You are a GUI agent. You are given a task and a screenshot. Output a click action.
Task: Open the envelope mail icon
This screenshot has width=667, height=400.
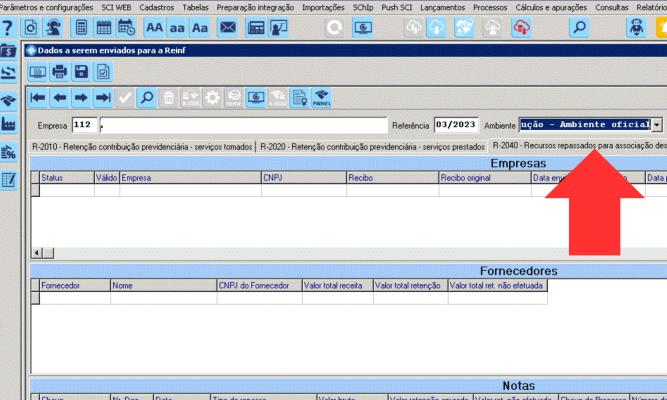(228, 28)
